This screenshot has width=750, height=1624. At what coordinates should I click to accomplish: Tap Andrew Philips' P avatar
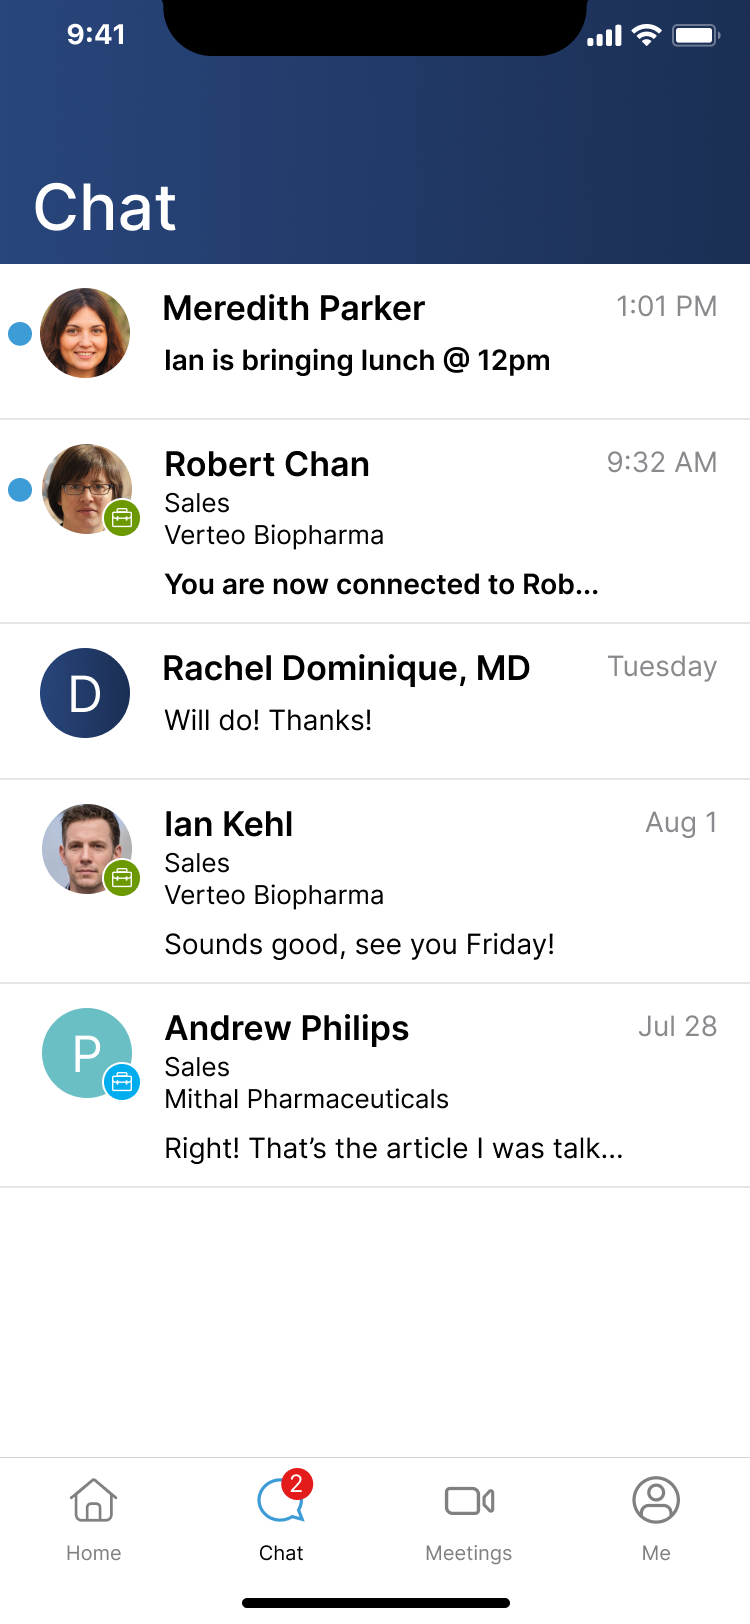click(82, 1050)
